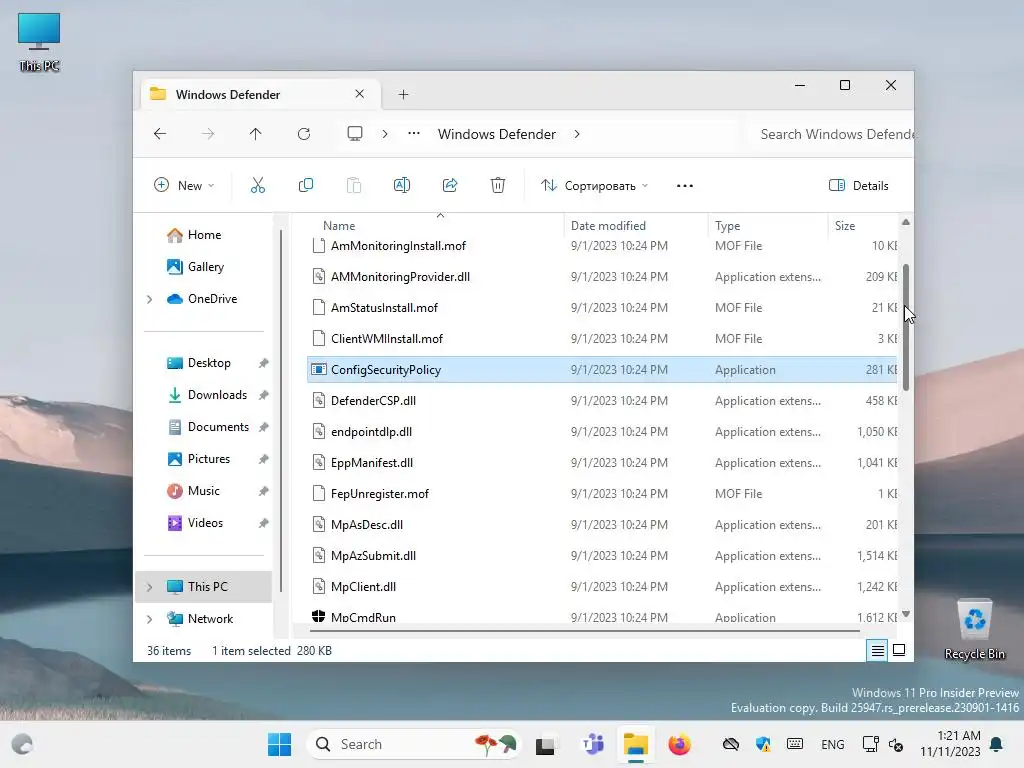Image resolution: width=1024 pixels, height=768 pixels.
Task: Close the Windows Defender tab
Action: 359,94
